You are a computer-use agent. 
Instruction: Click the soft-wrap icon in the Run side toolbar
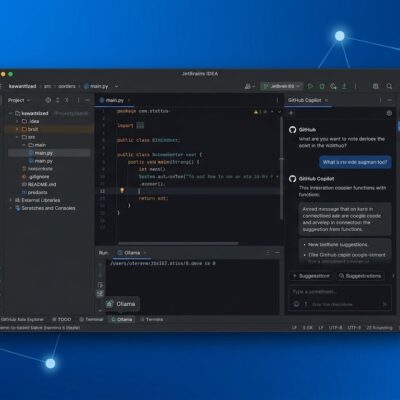100,285
